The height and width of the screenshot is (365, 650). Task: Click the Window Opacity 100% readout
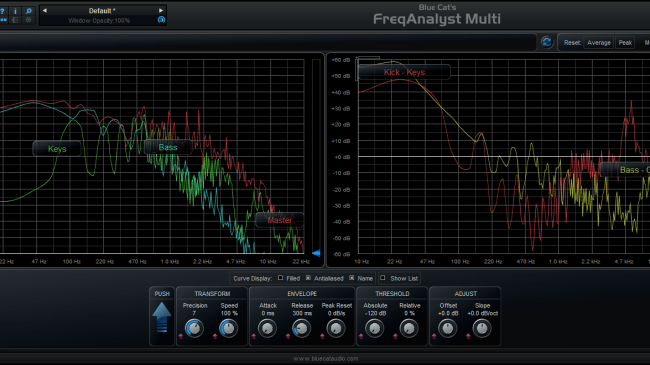pos(99,20)
